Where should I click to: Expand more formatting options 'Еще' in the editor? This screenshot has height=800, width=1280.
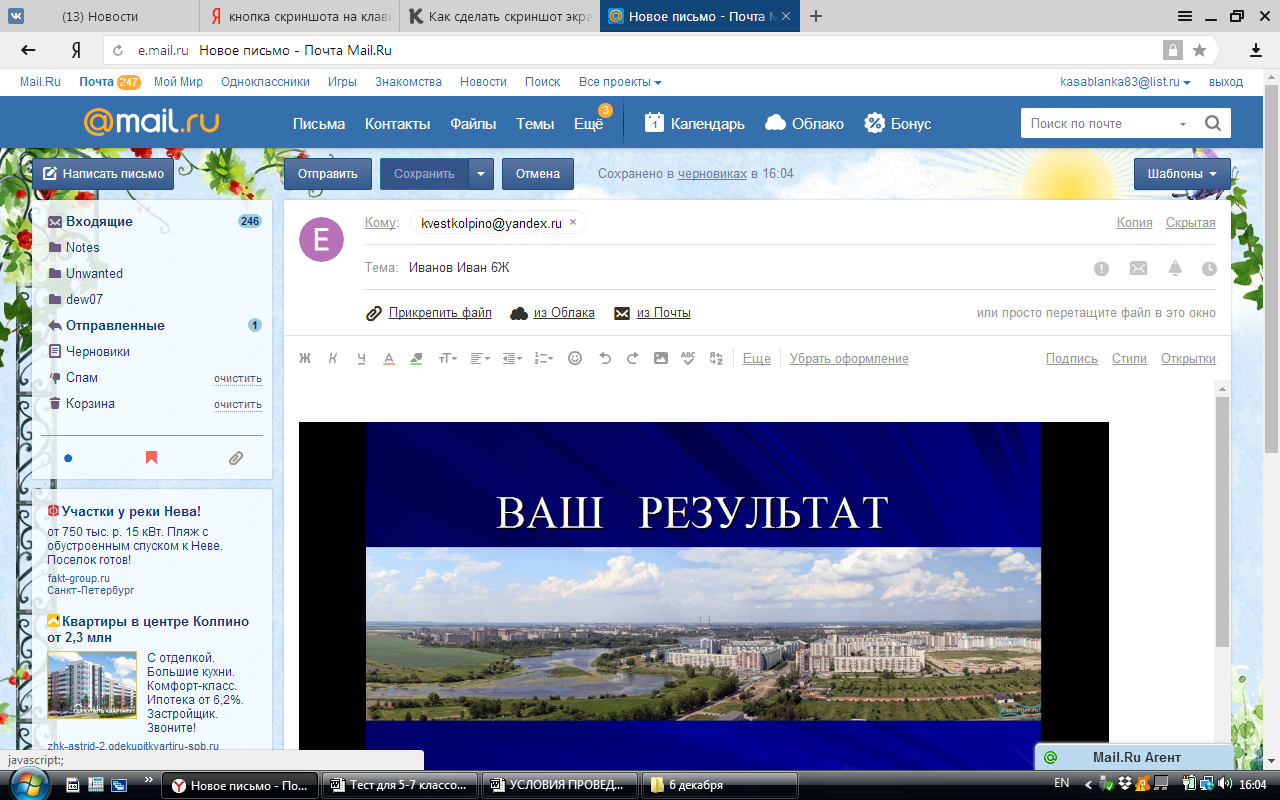[757, 358]
